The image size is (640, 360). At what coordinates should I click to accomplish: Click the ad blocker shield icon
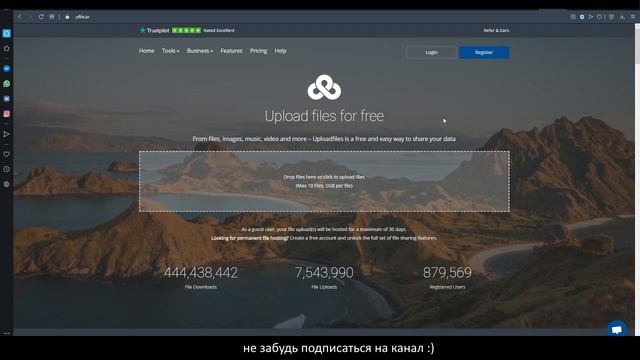[x=582, y=17]
